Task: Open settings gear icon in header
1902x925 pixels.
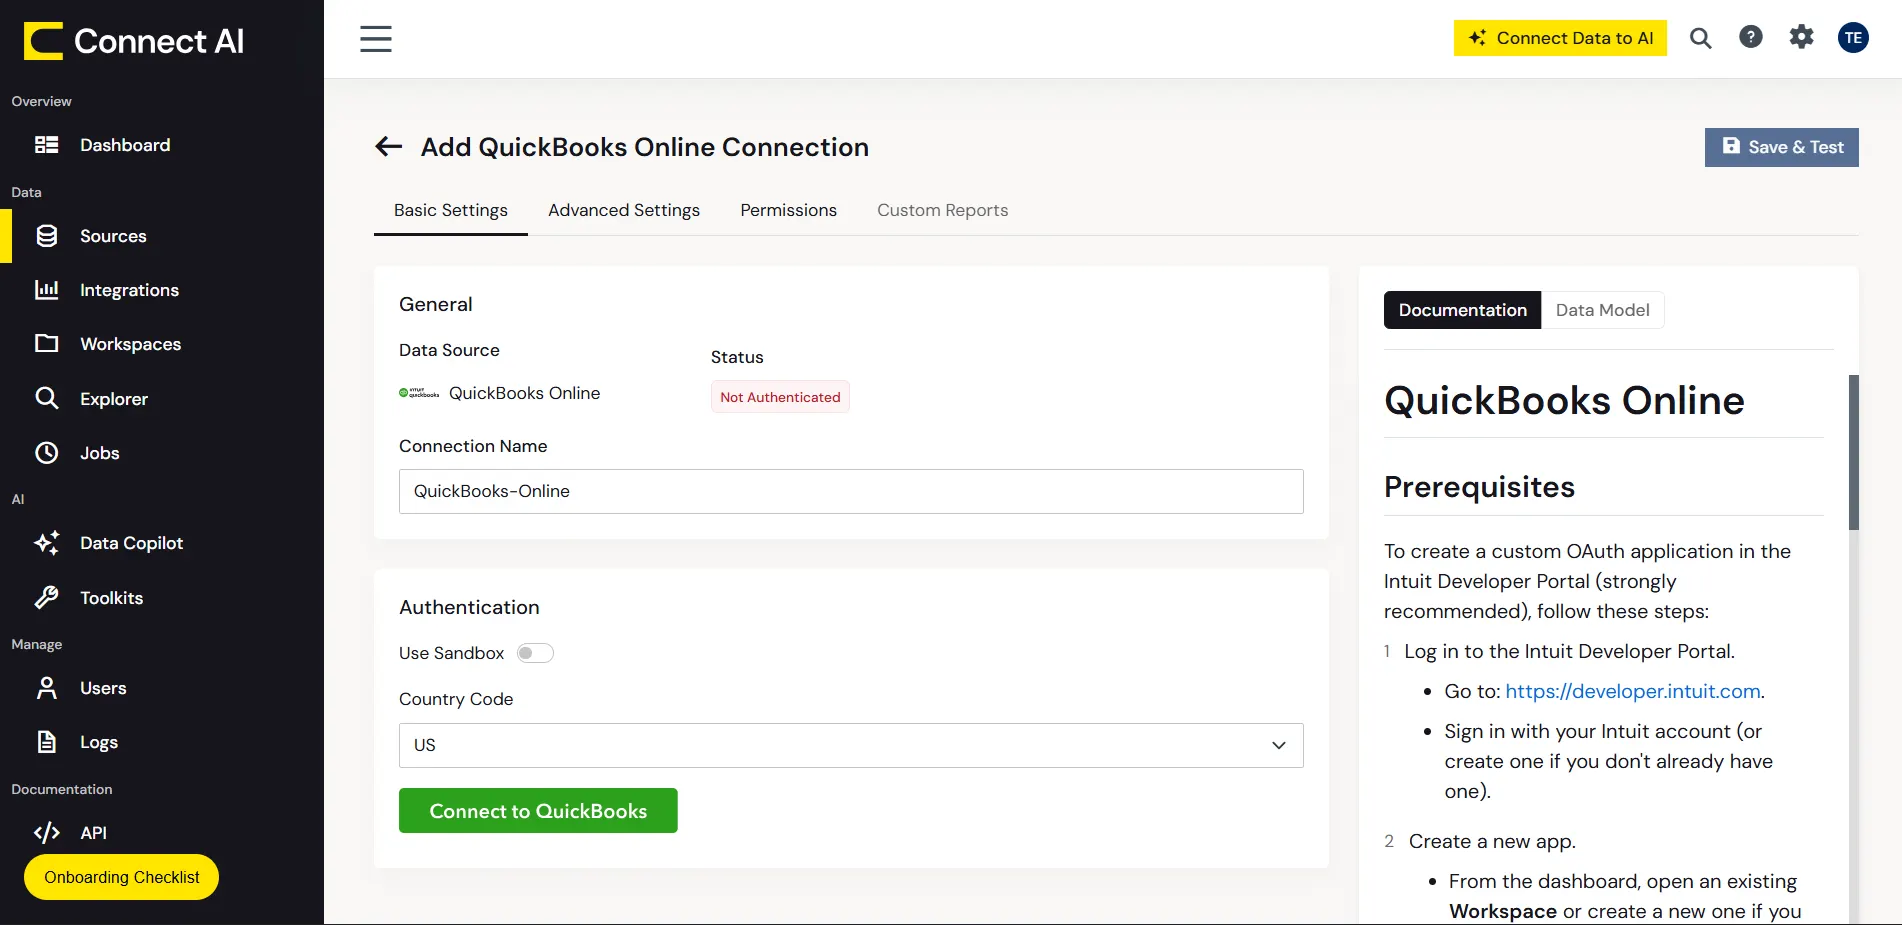Action: coord(1802,37)
